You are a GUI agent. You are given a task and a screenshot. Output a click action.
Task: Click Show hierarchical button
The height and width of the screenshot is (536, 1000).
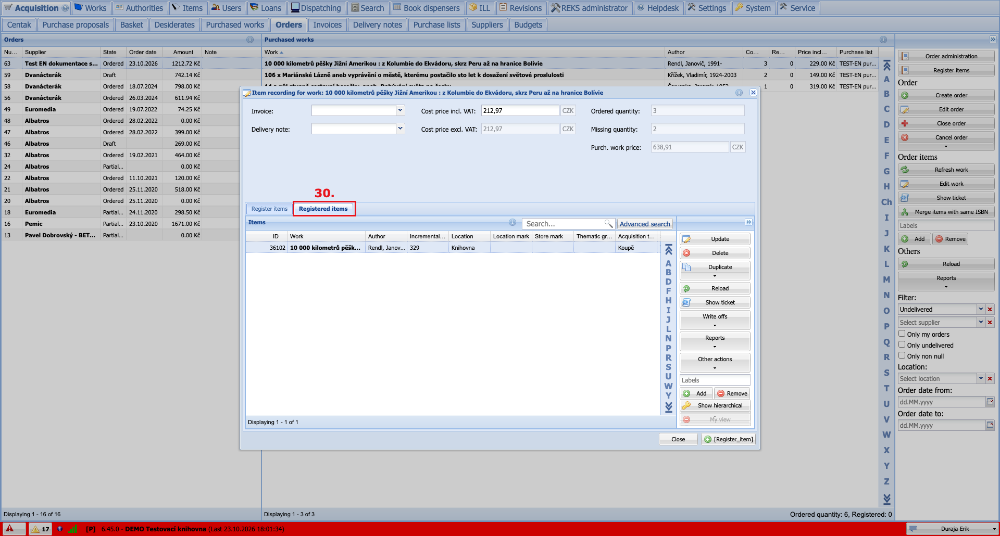(714, 406)
